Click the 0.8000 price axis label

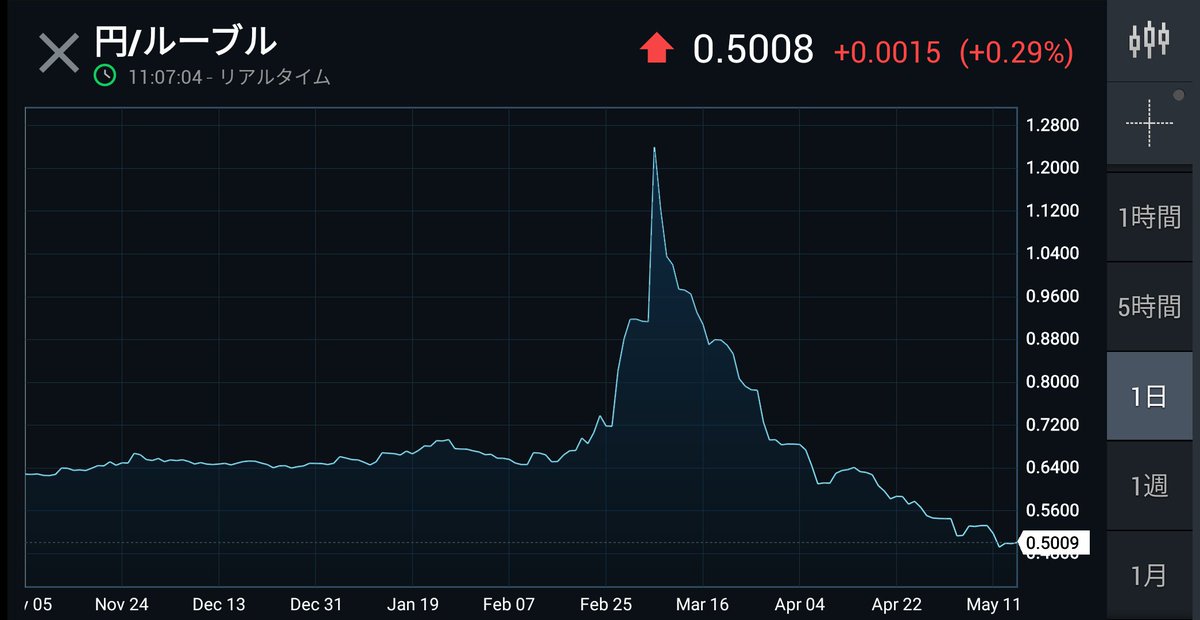click(1052, 382)
